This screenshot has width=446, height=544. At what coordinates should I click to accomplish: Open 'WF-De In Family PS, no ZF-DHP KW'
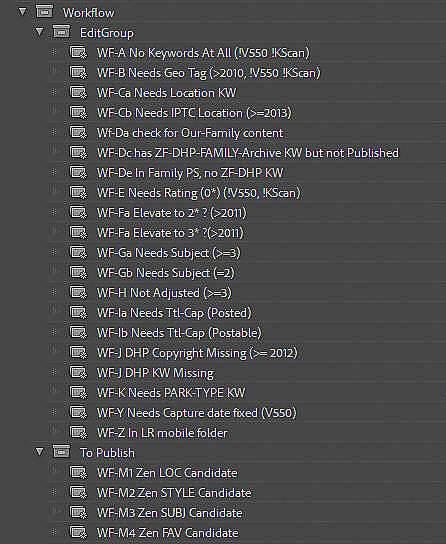[x=190, y=173]
